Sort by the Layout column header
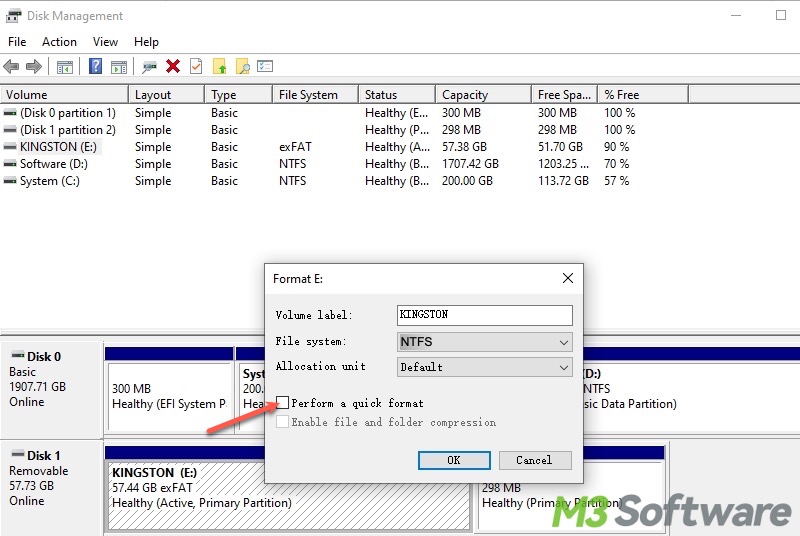The width and height of the screenshot is (800, 536). pyautogui.click(x=166, y=95)
